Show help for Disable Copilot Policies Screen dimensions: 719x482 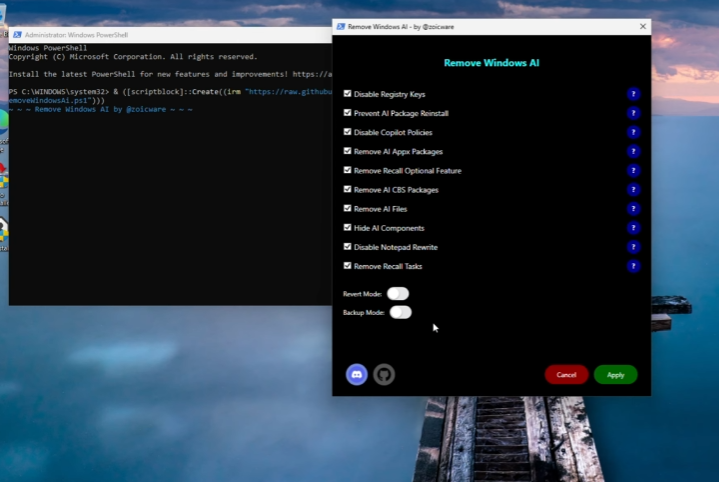633,132
